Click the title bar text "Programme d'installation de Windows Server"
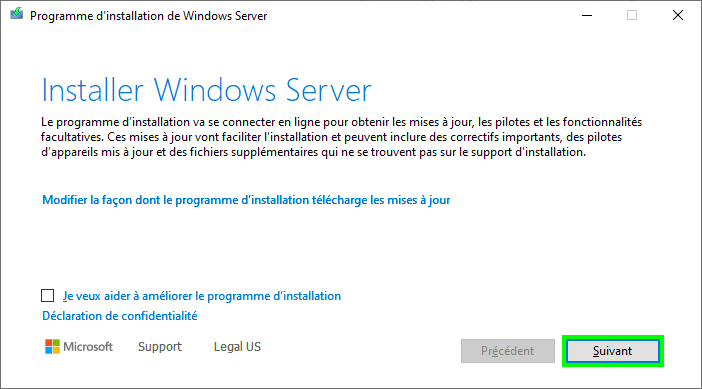Image resolution: width=702 pixels, height=389 pixels. [149, 16]
